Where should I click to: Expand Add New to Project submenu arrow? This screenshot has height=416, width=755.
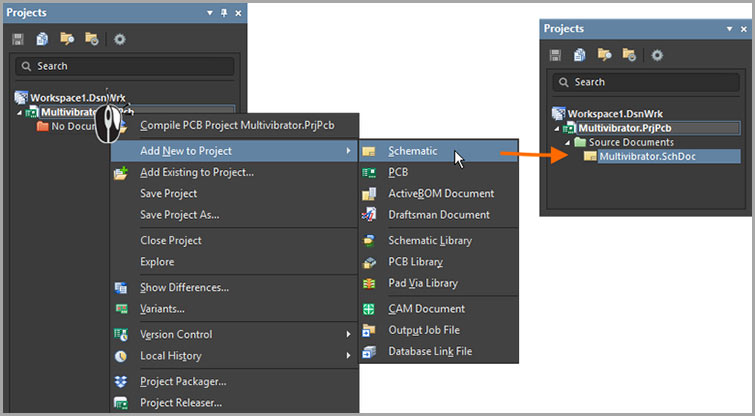tap(348, 151)
